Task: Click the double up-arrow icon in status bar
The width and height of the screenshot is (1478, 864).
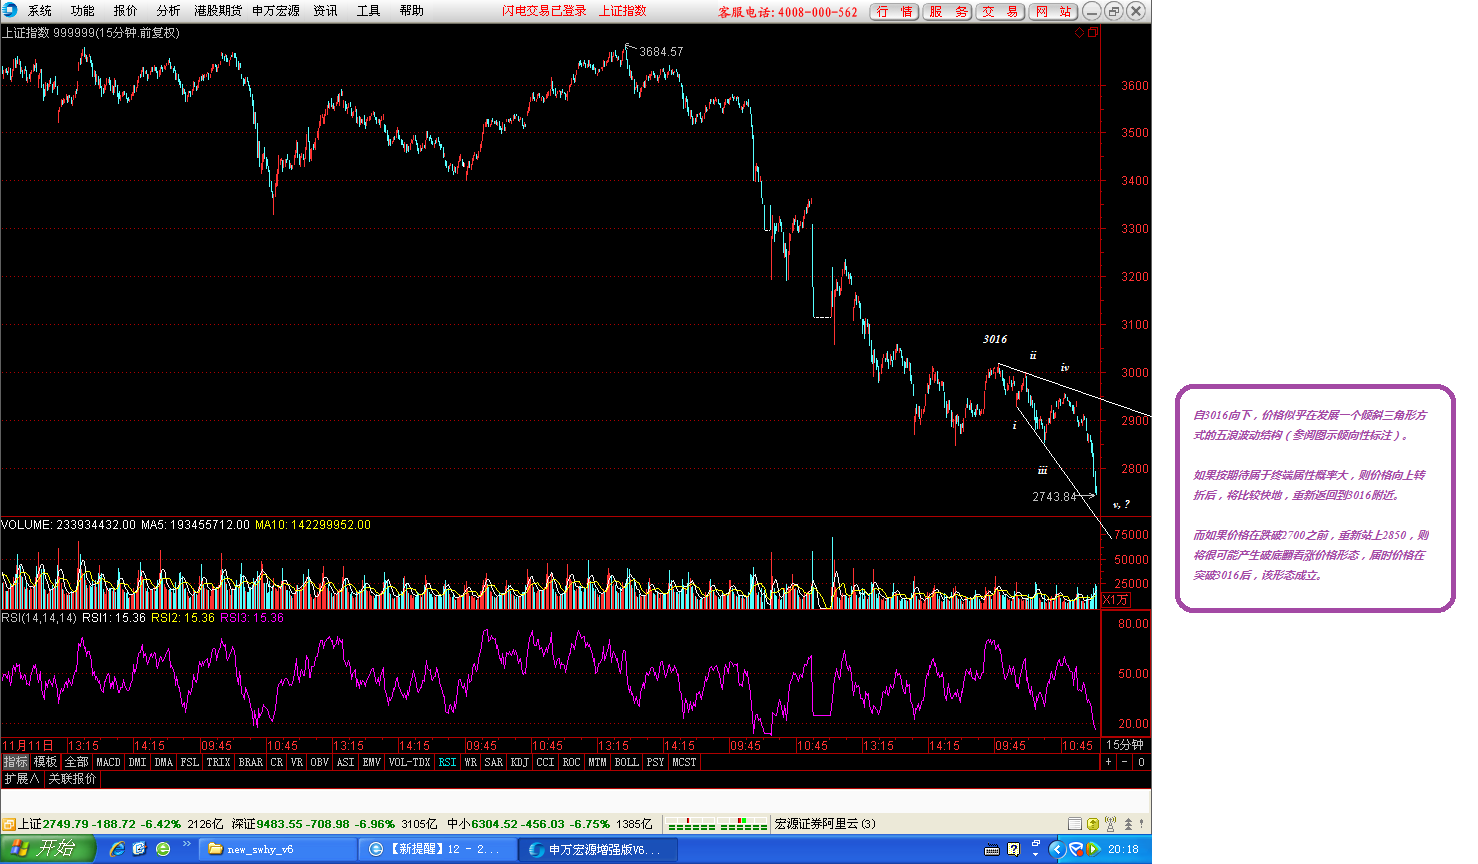Action: pyautogui.click(x=1129, y=824)
